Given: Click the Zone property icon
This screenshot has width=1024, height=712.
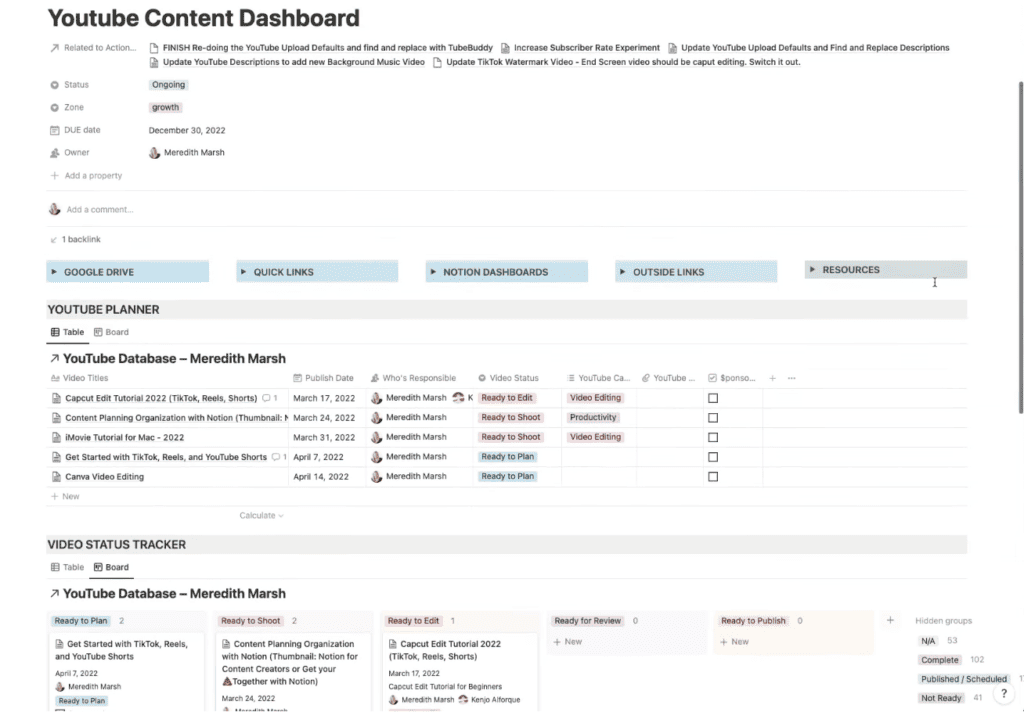Looking at the screenshot, I should pyautogui.click(x=55, y=107).
